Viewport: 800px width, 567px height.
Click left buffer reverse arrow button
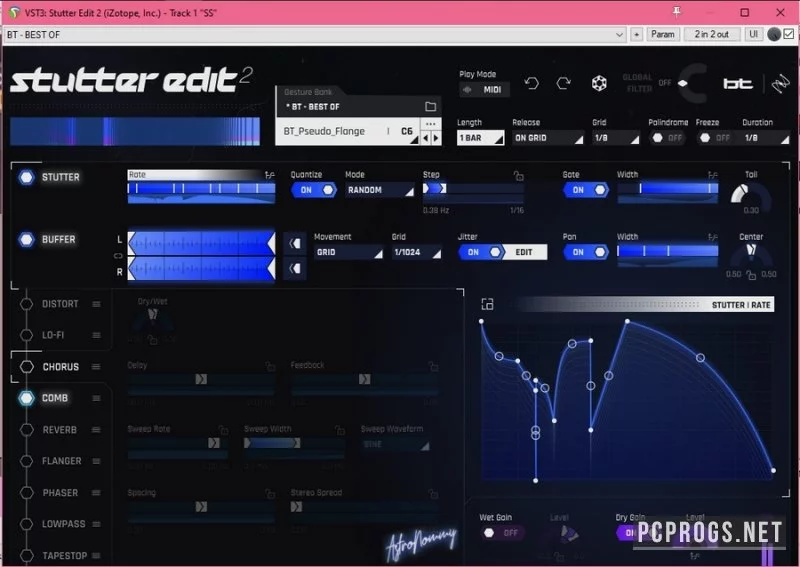(x=295, y=243)
